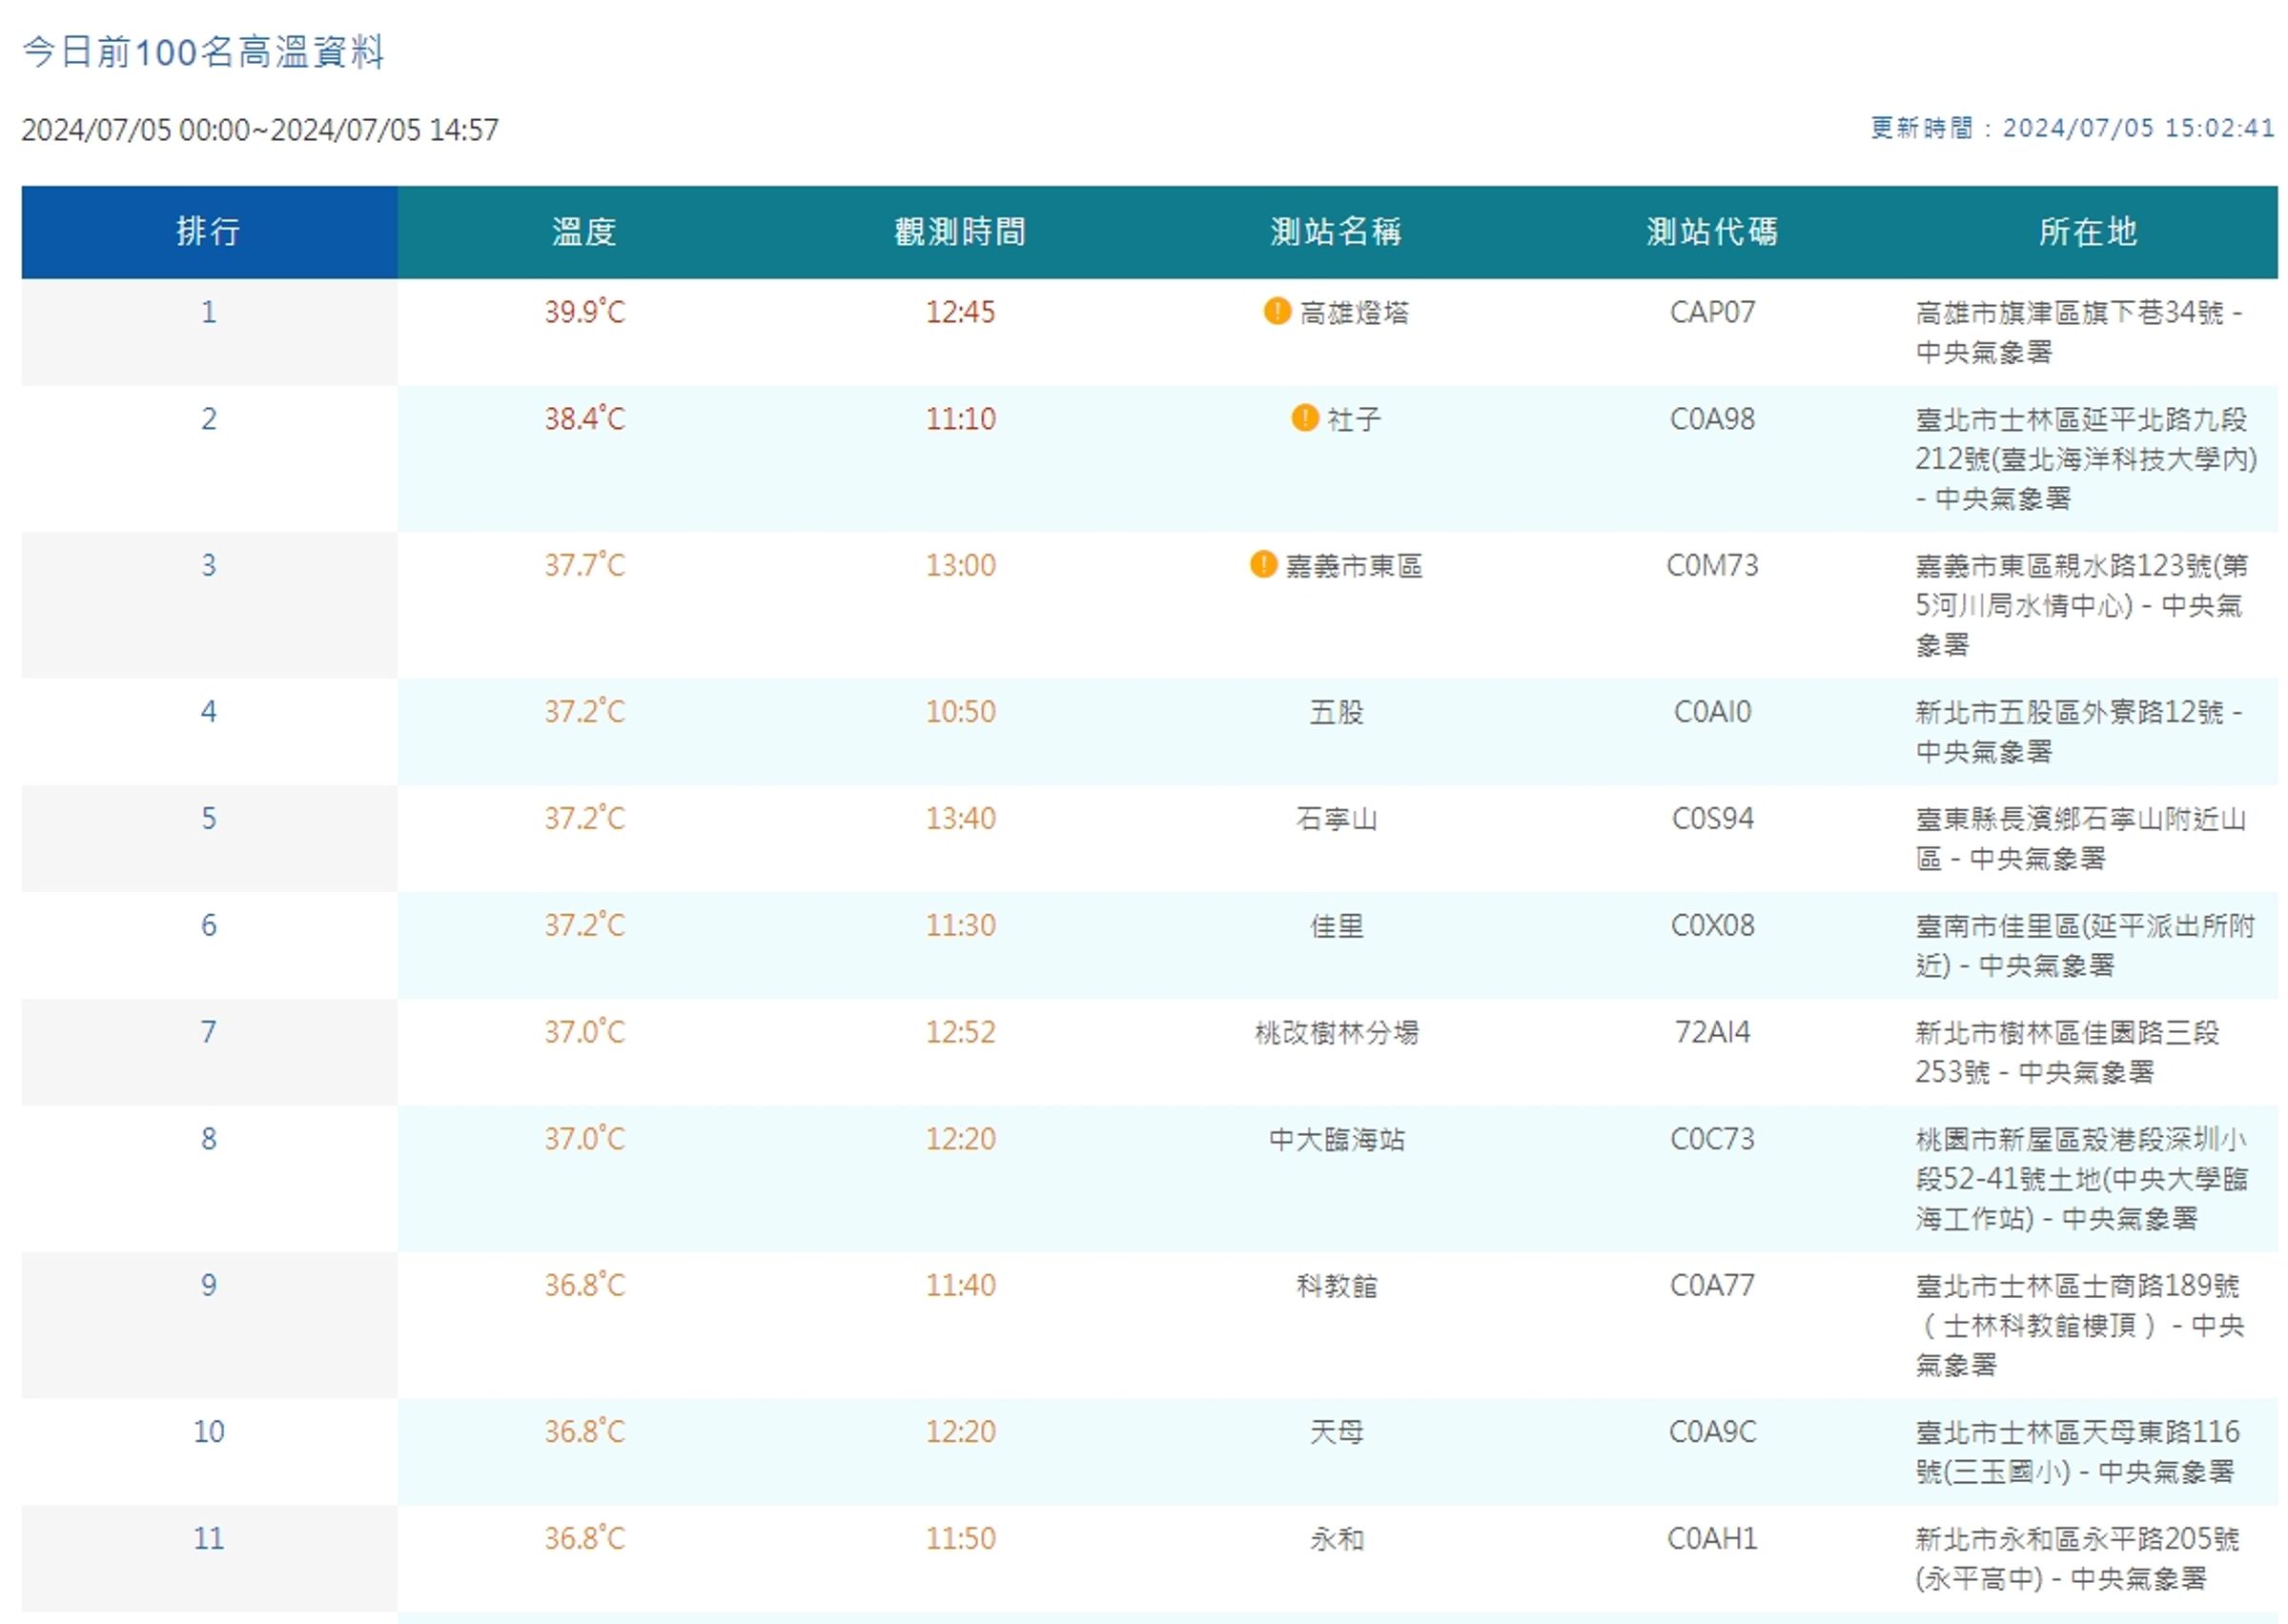Click station code 72AI4
The width and height of the screenshot is (2288, 1624).
[1712, 1032]
